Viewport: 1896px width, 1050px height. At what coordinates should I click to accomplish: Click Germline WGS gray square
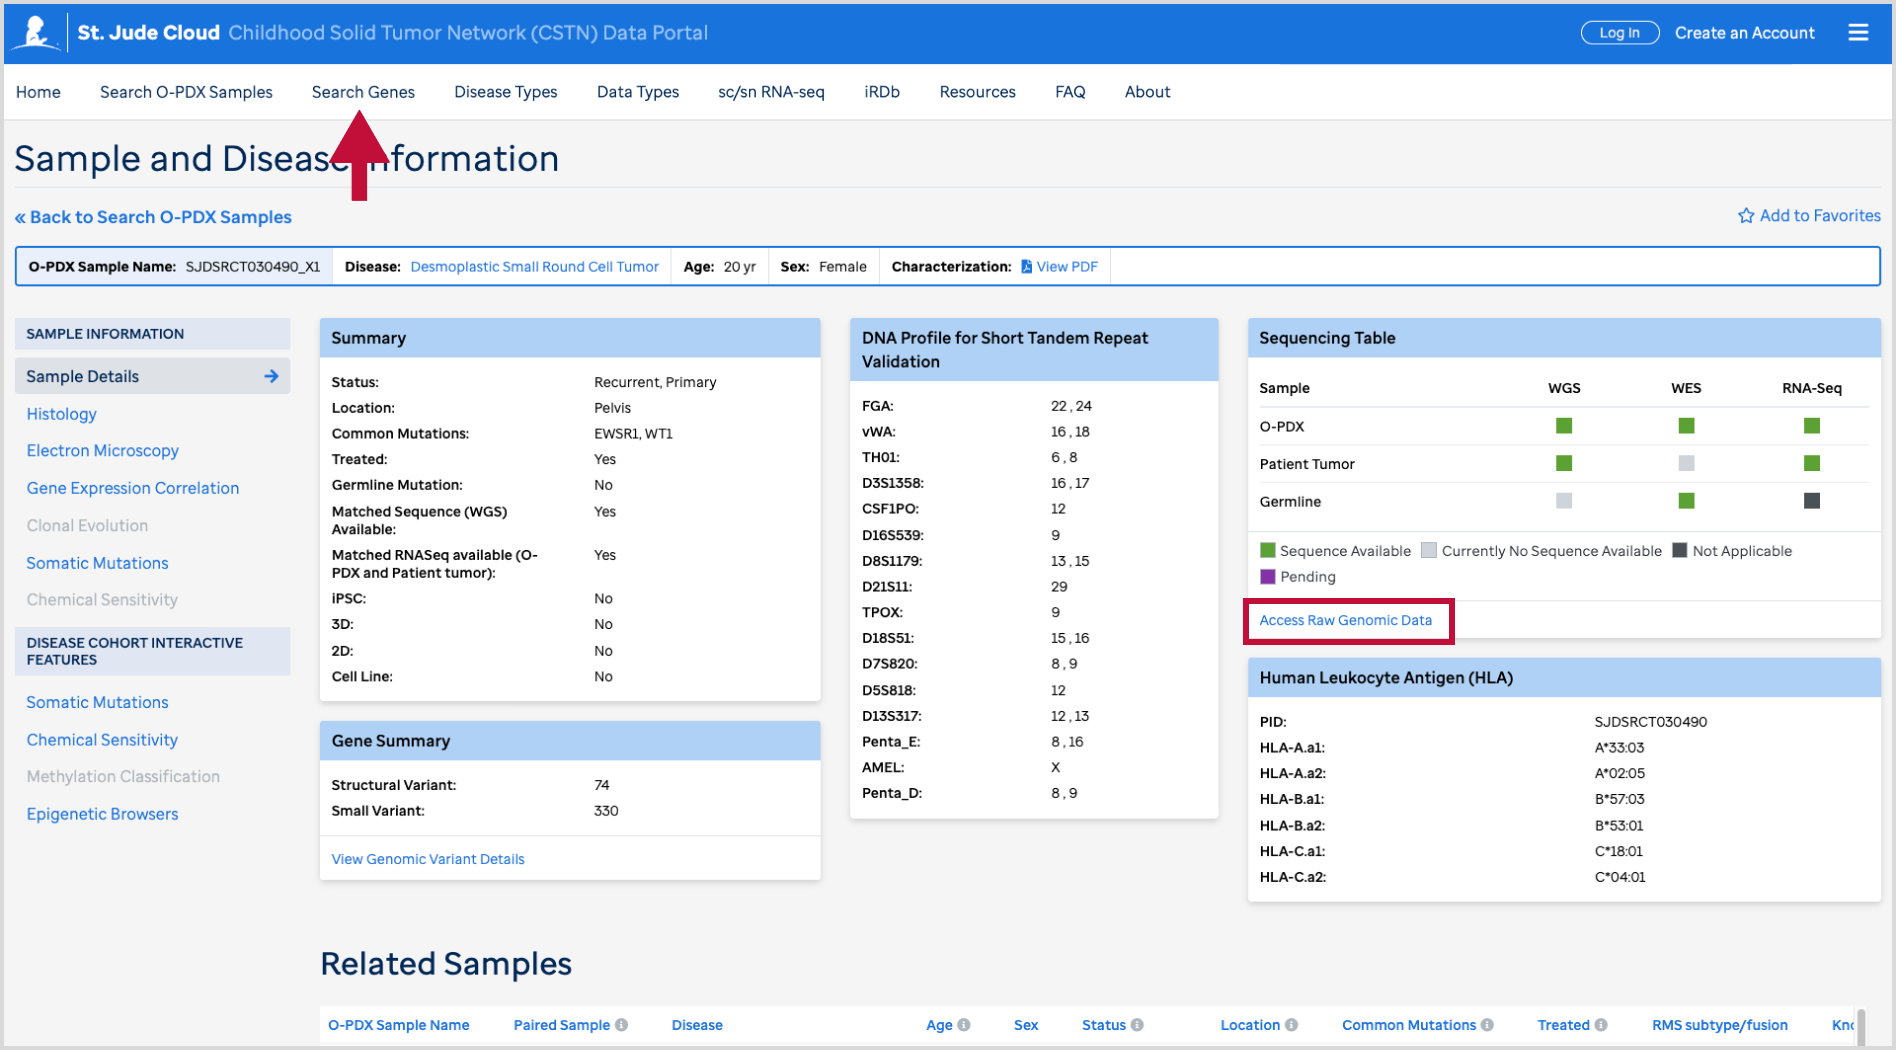click(1564, 501)
